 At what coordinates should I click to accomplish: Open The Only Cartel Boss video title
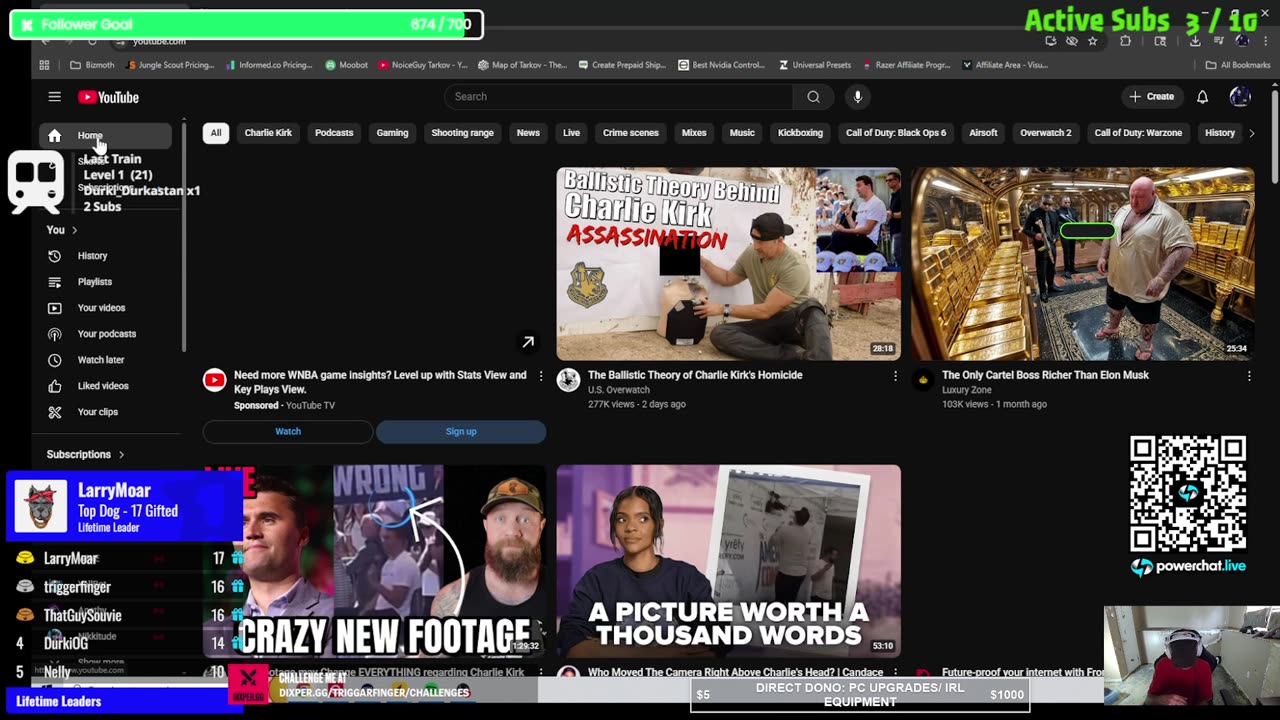point(1045,375)
